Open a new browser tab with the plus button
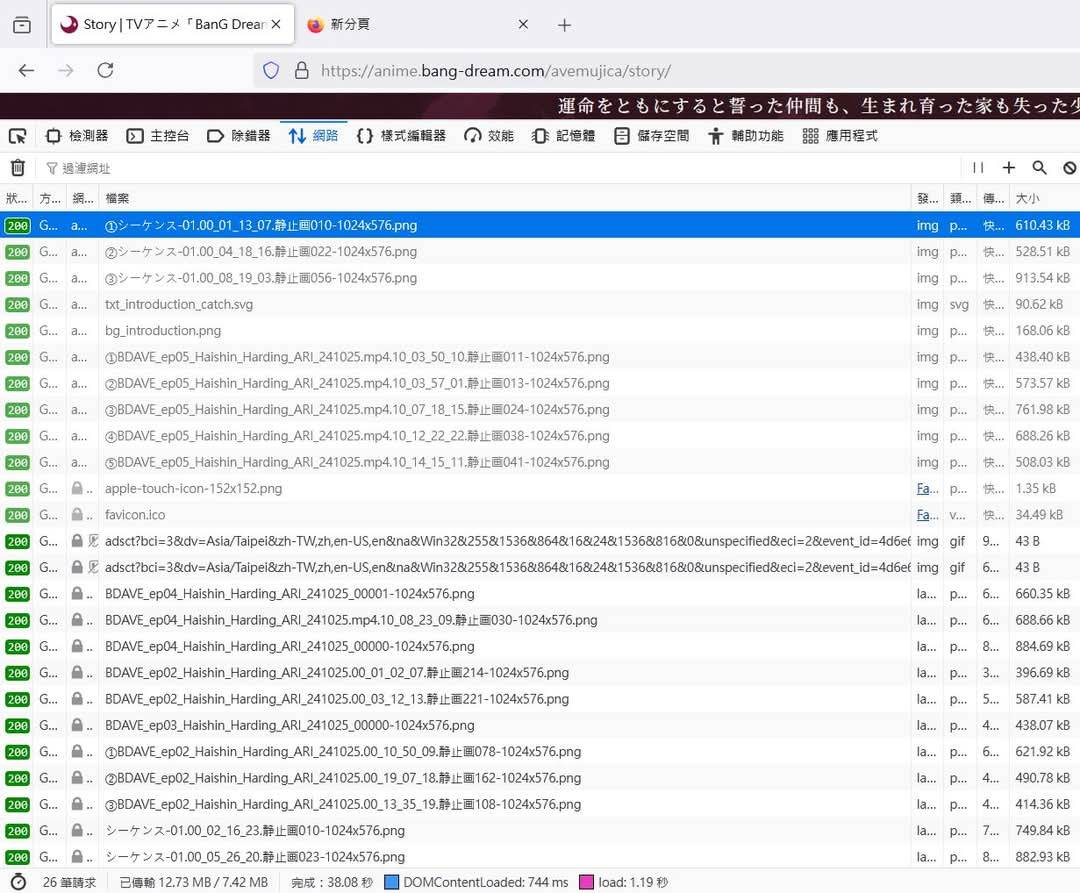This screenshot has height=893, width=1080. tap(564, 25)
